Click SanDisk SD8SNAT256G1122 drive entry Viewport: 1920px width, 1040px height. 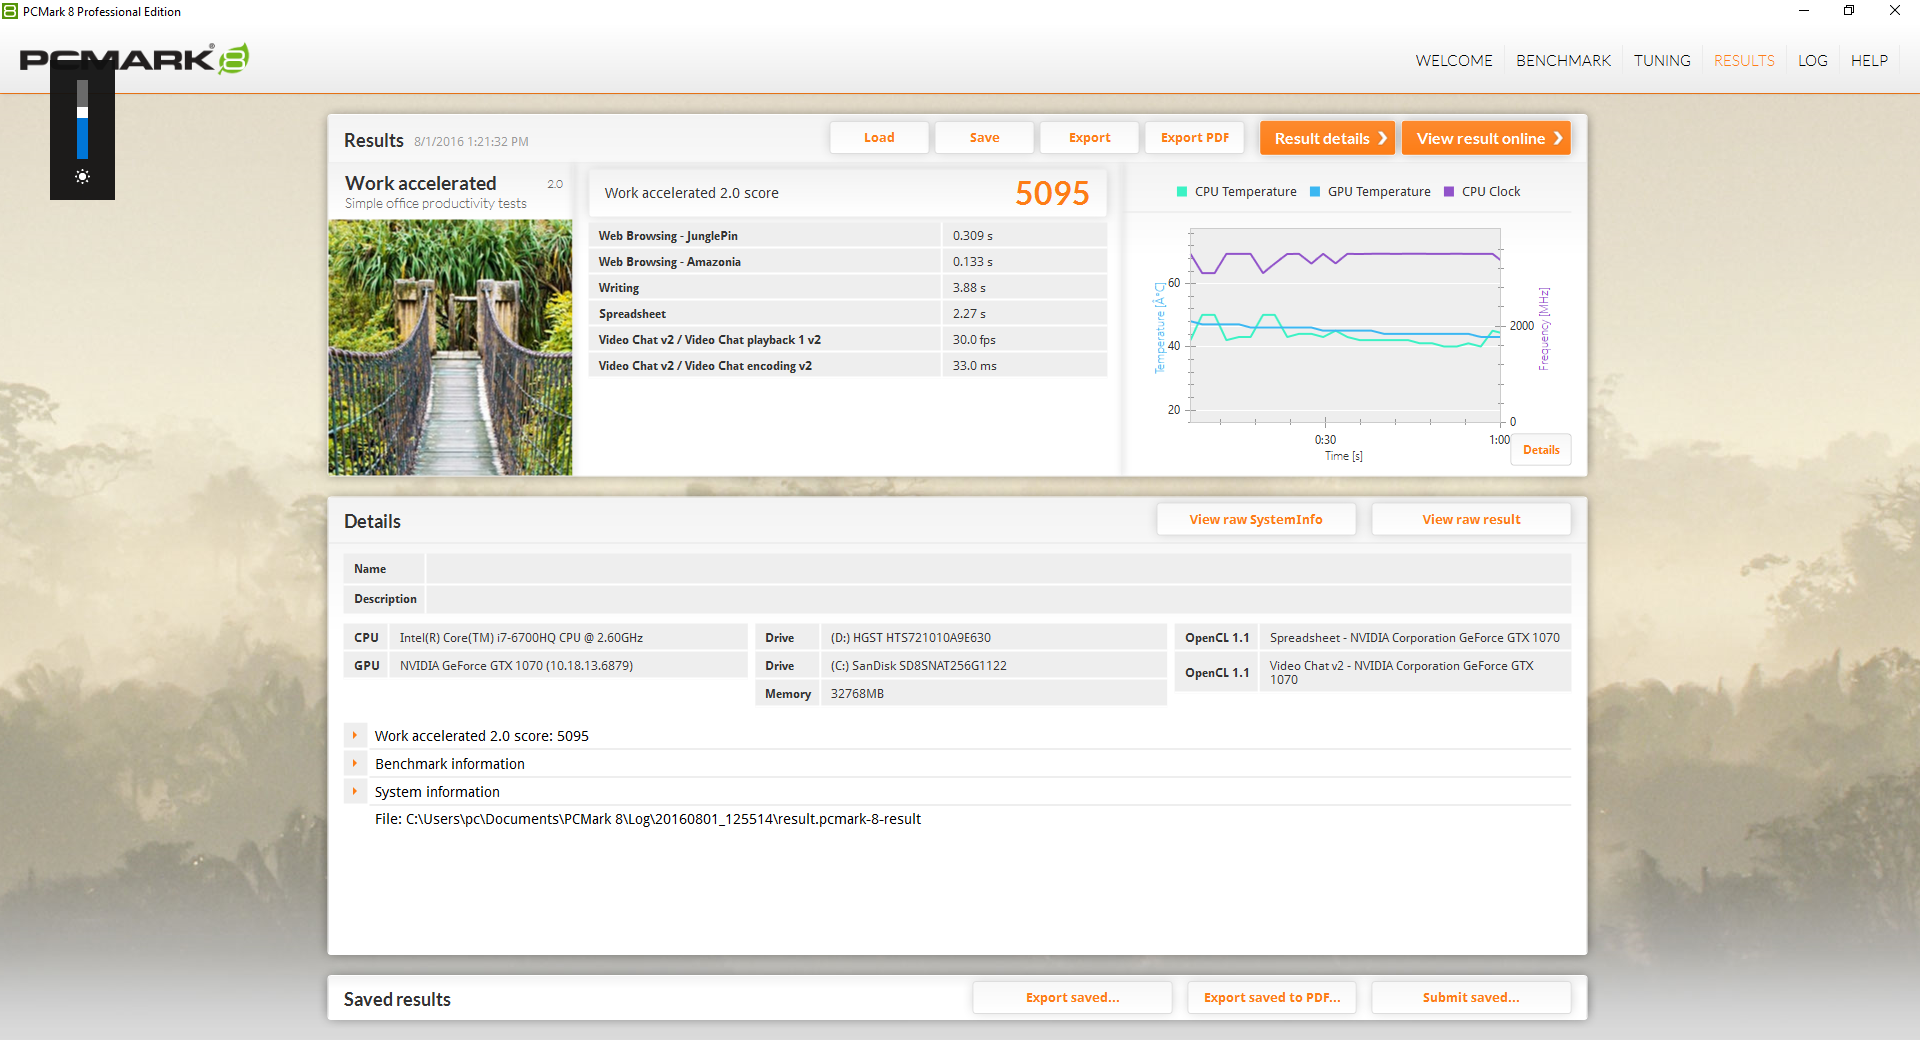pyautogui.click(x=918, y=665)
